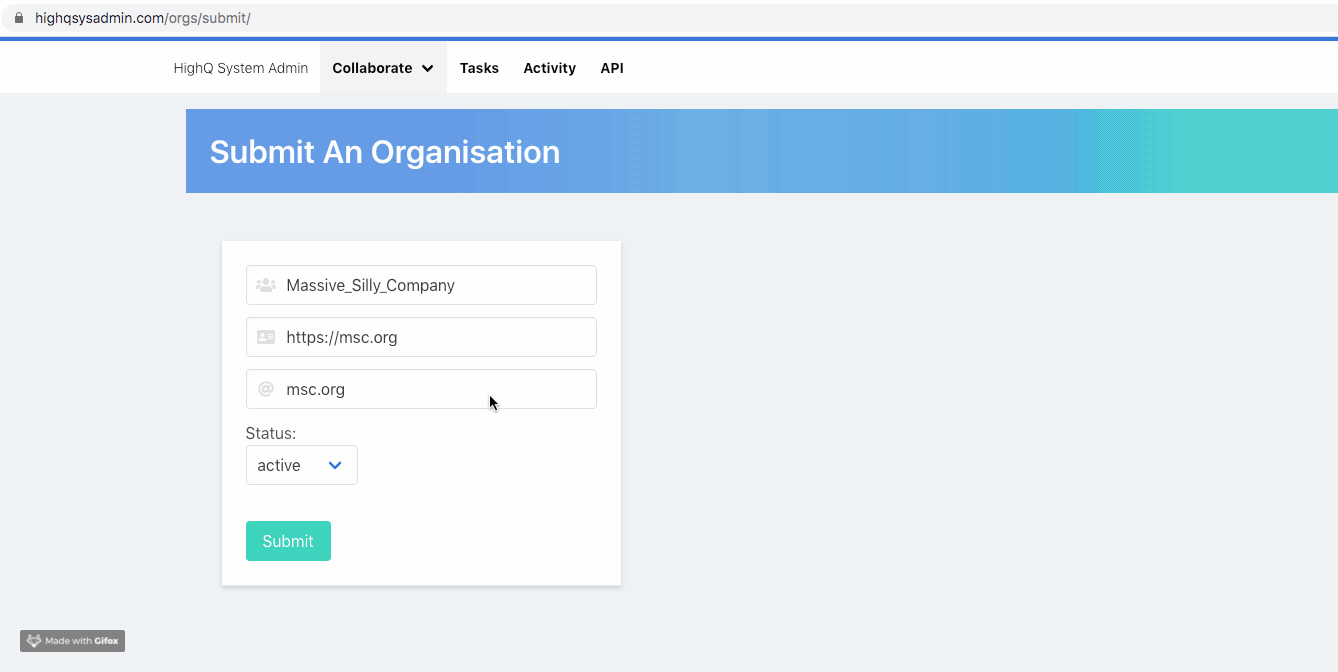Open the Activity nav item
Viewport: 1338px width, 672px height.
click(549, 68)
